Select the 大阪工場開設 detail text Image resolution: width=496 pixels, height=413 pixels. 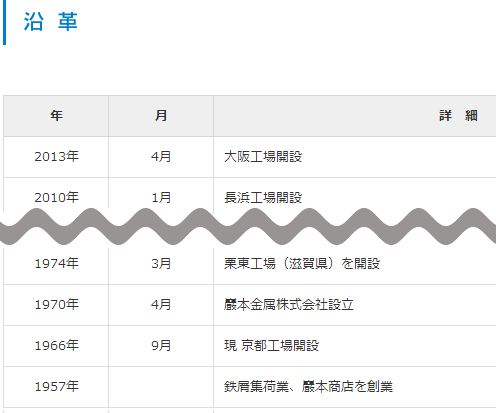coord(263,157)
